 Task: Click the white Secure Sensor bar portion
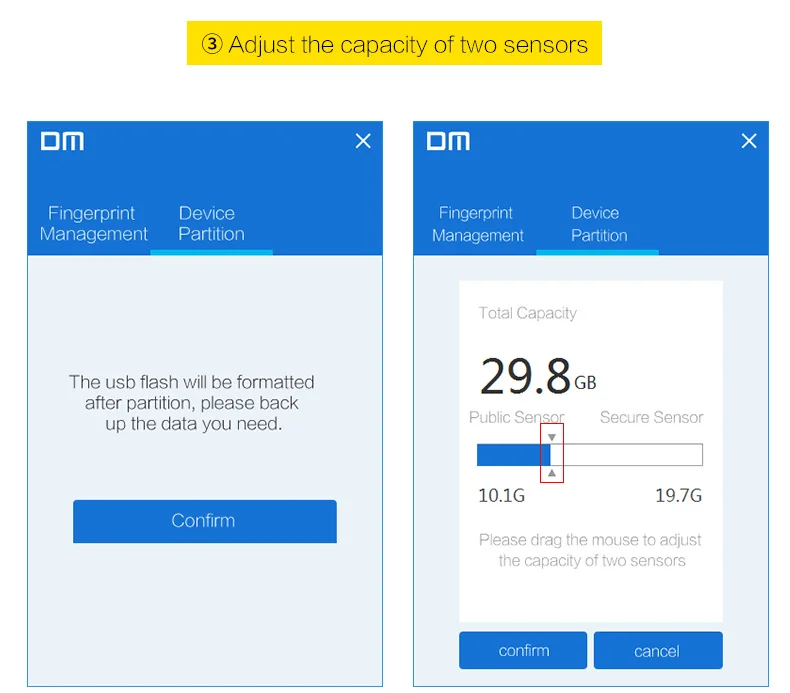tap(628, 455)
